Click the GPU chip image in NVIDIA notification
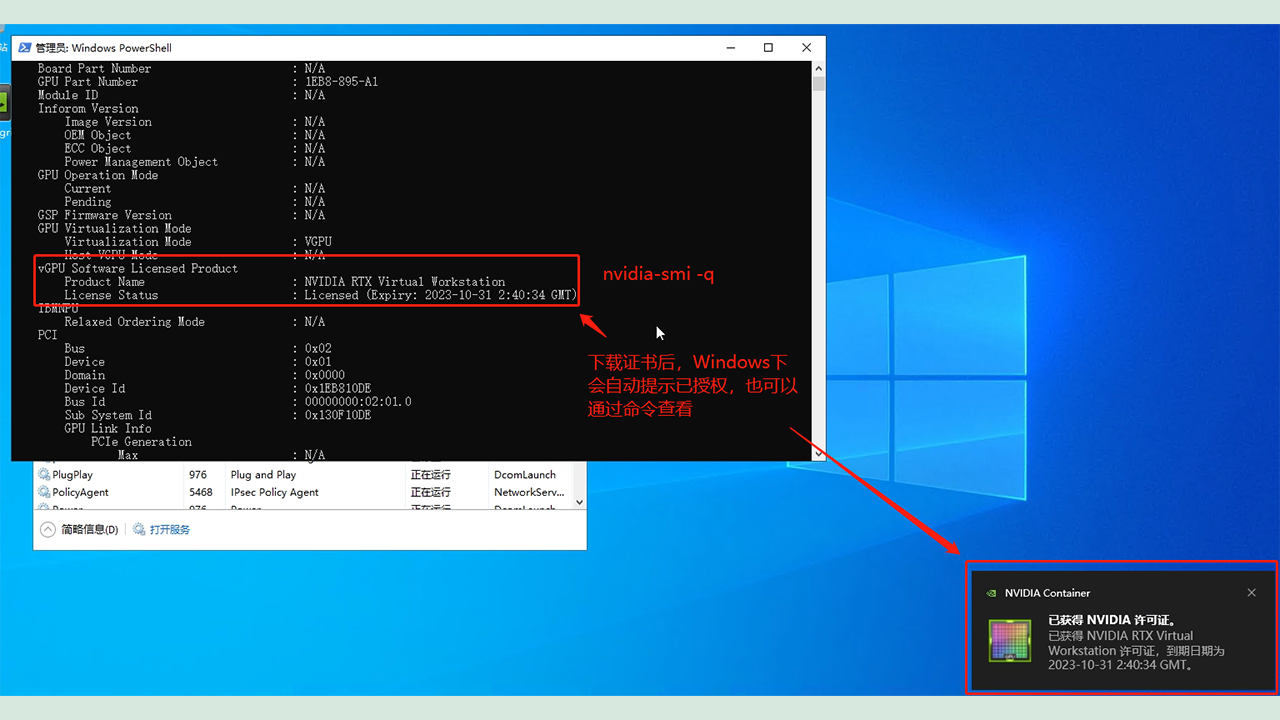 point(1010,641)
